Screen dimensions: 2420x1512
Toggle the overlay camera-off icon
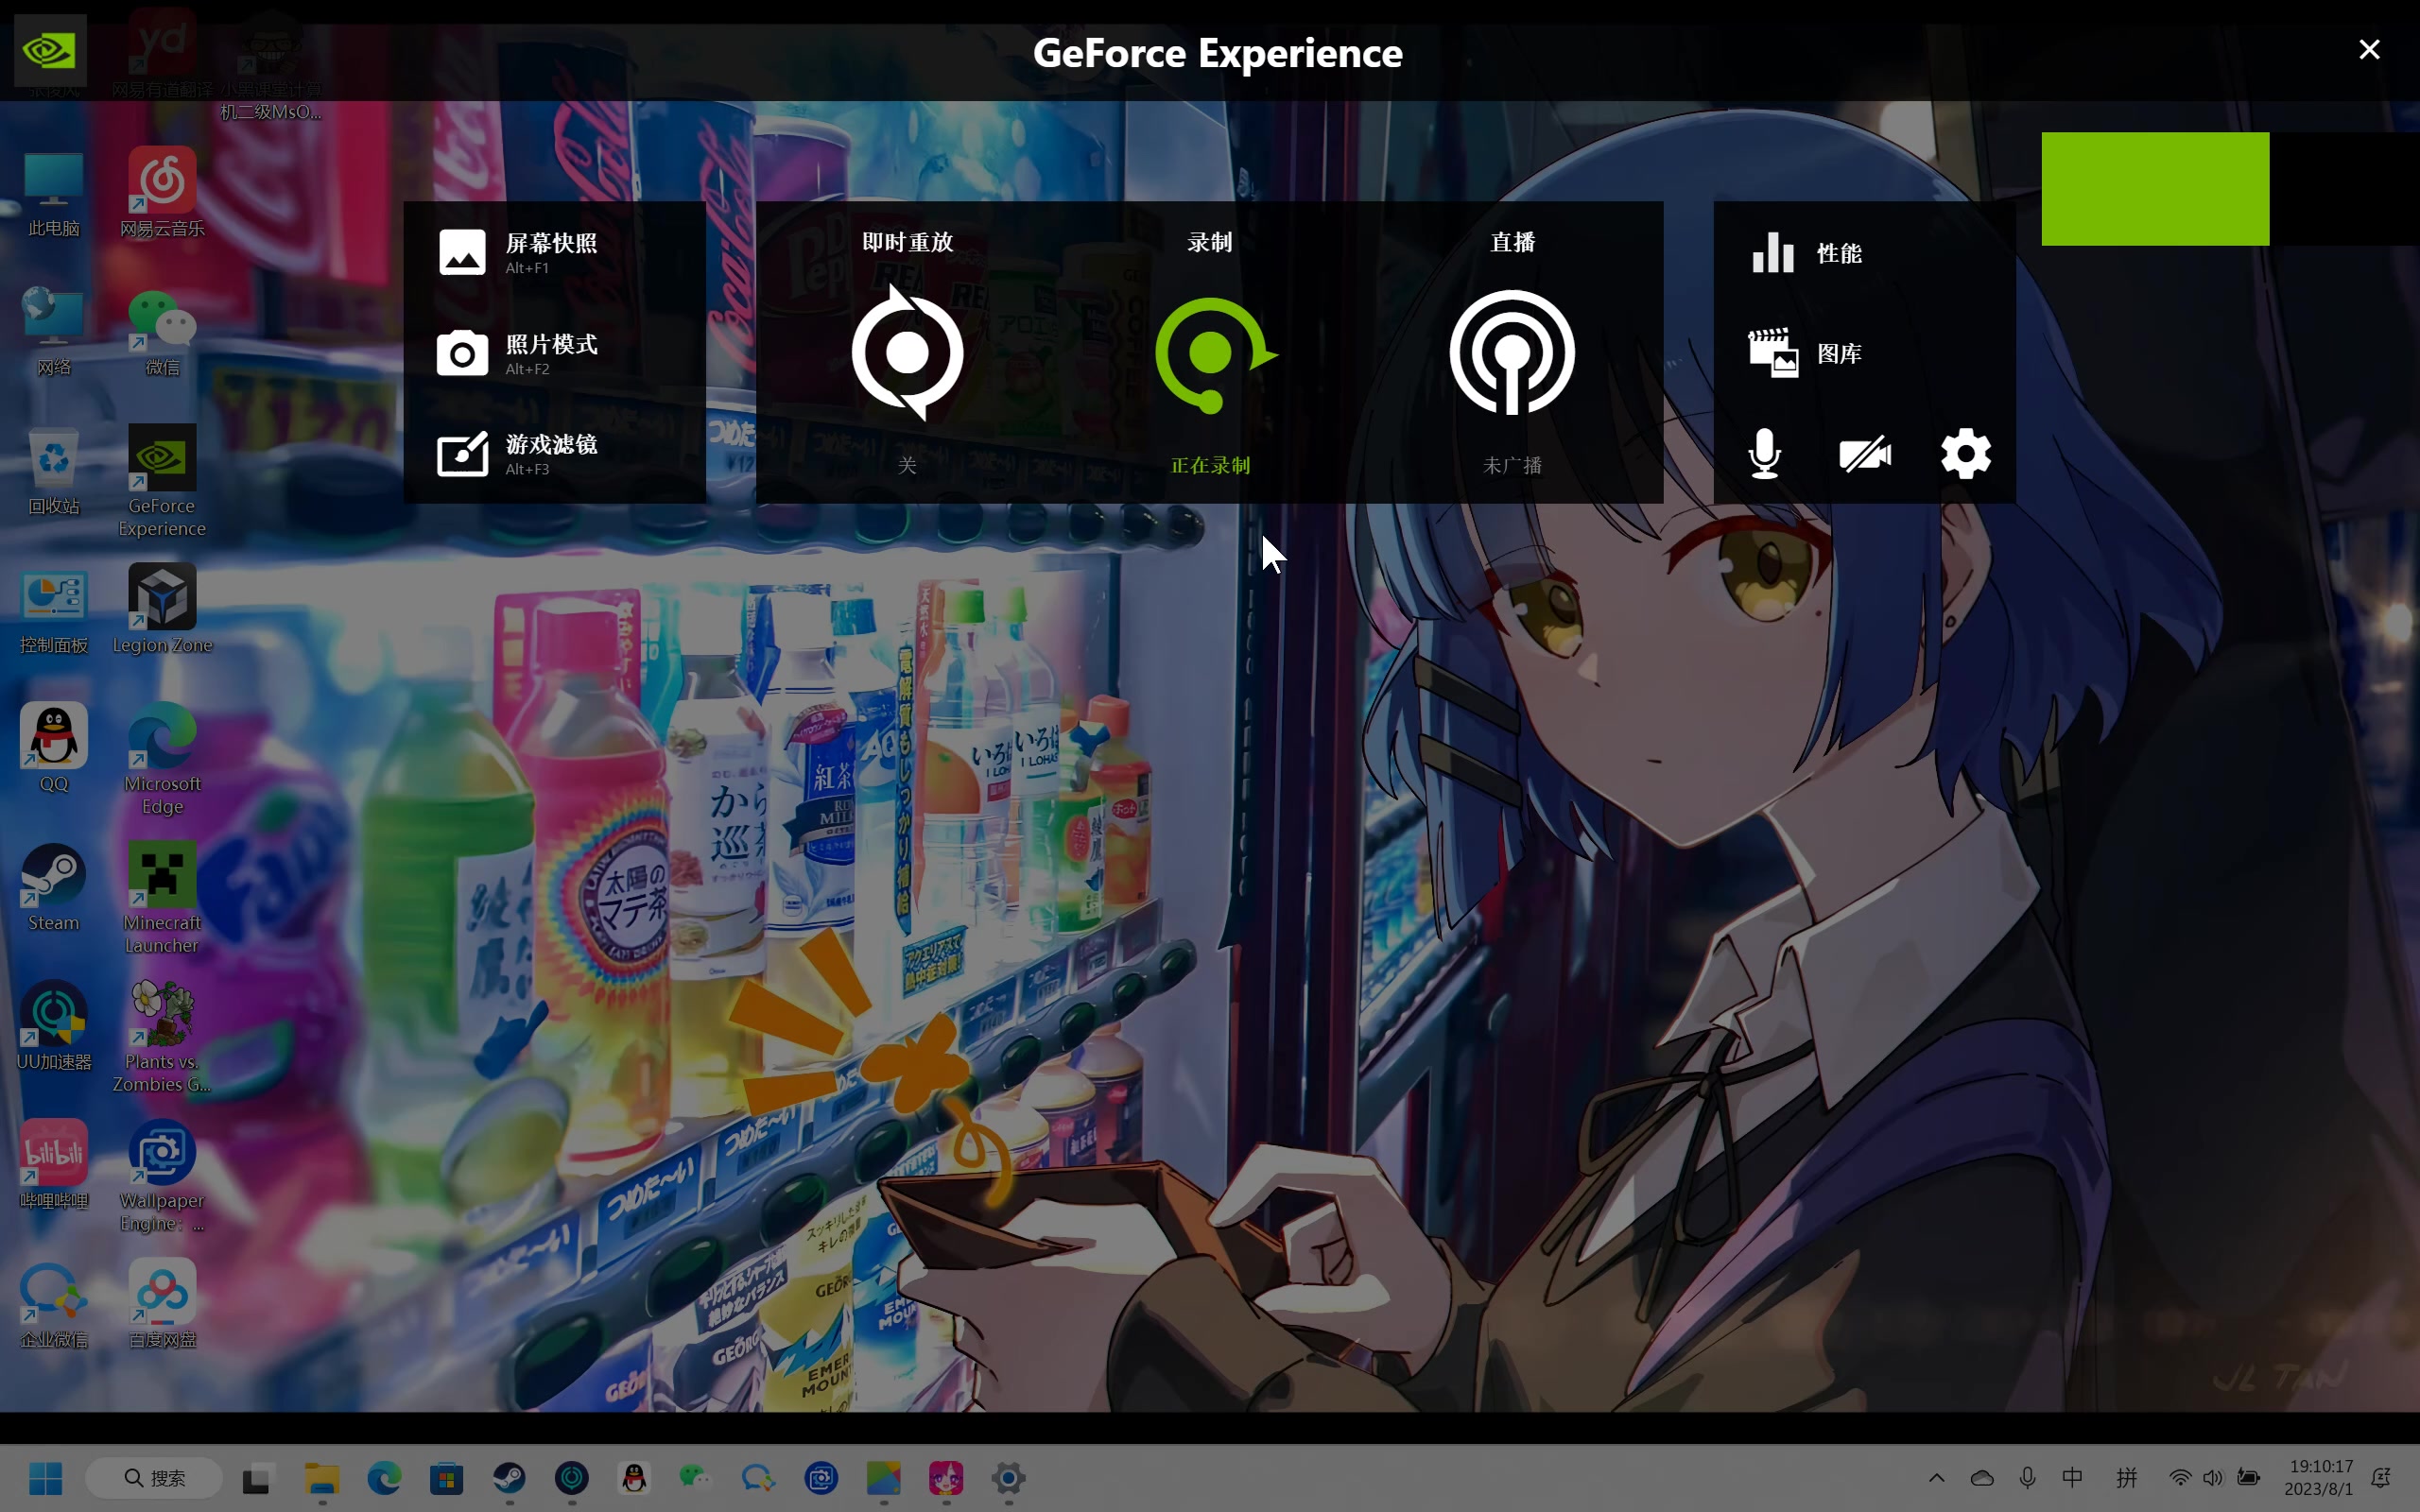click(x=1865, y=454)
